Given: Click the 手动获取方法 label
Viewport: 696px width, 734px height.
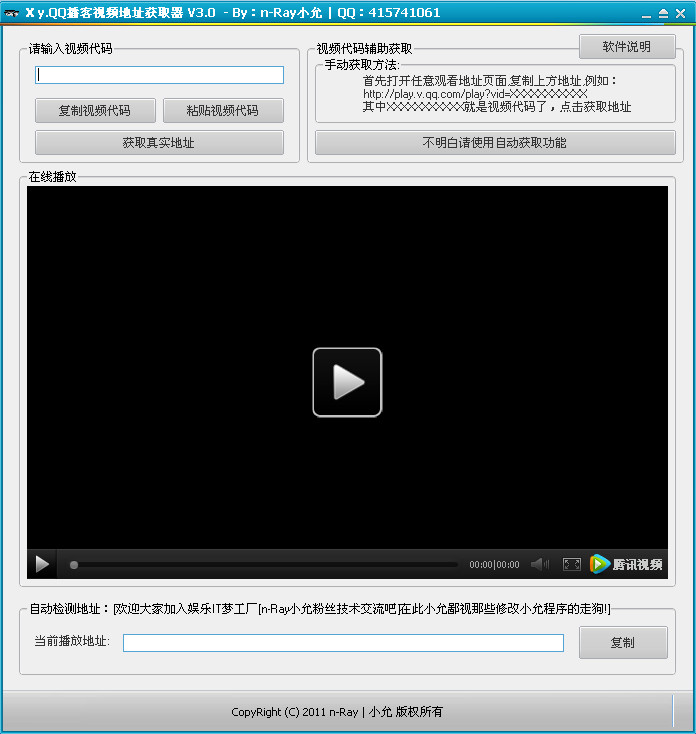Looking at the screenshot, I should pyautogui.click(x=362, y=65).
